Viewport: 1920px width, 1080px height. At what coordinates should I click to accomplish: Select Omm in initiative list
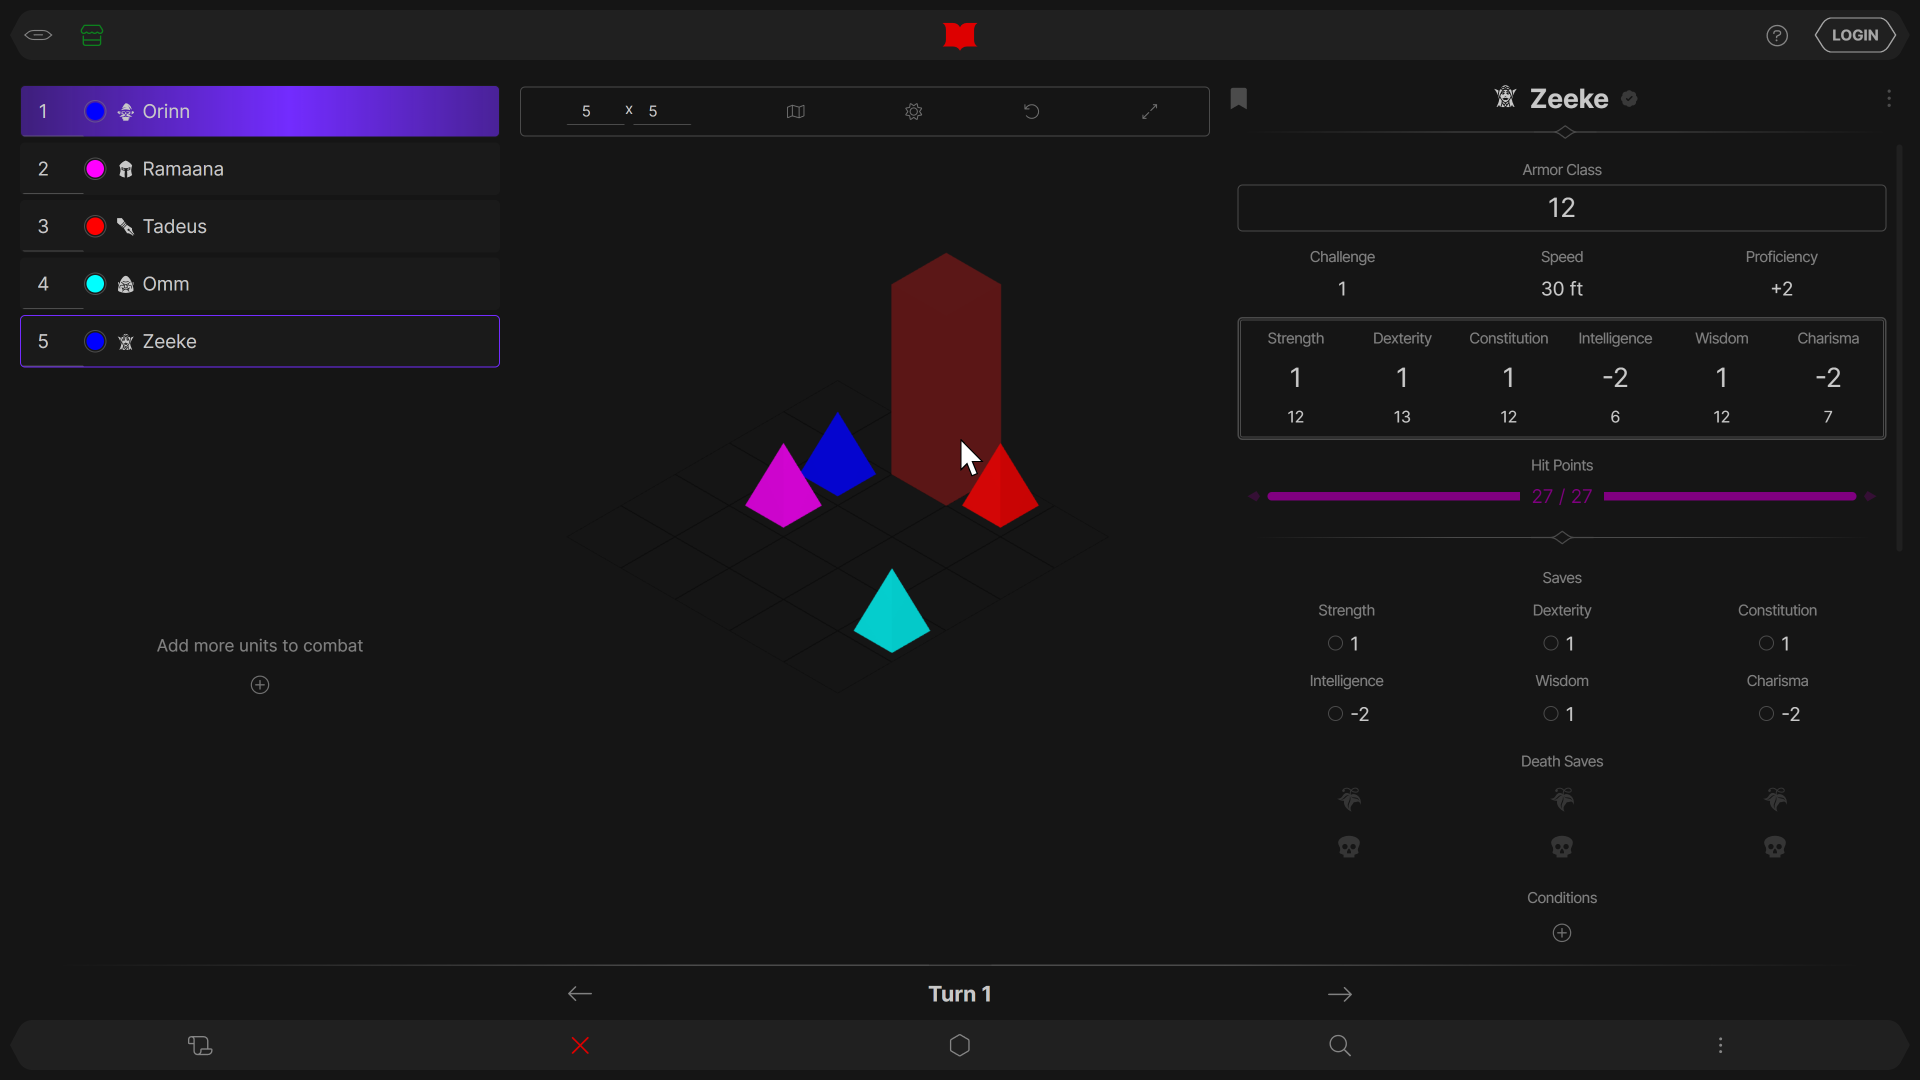pyautogui.click(x=260, y=284)
